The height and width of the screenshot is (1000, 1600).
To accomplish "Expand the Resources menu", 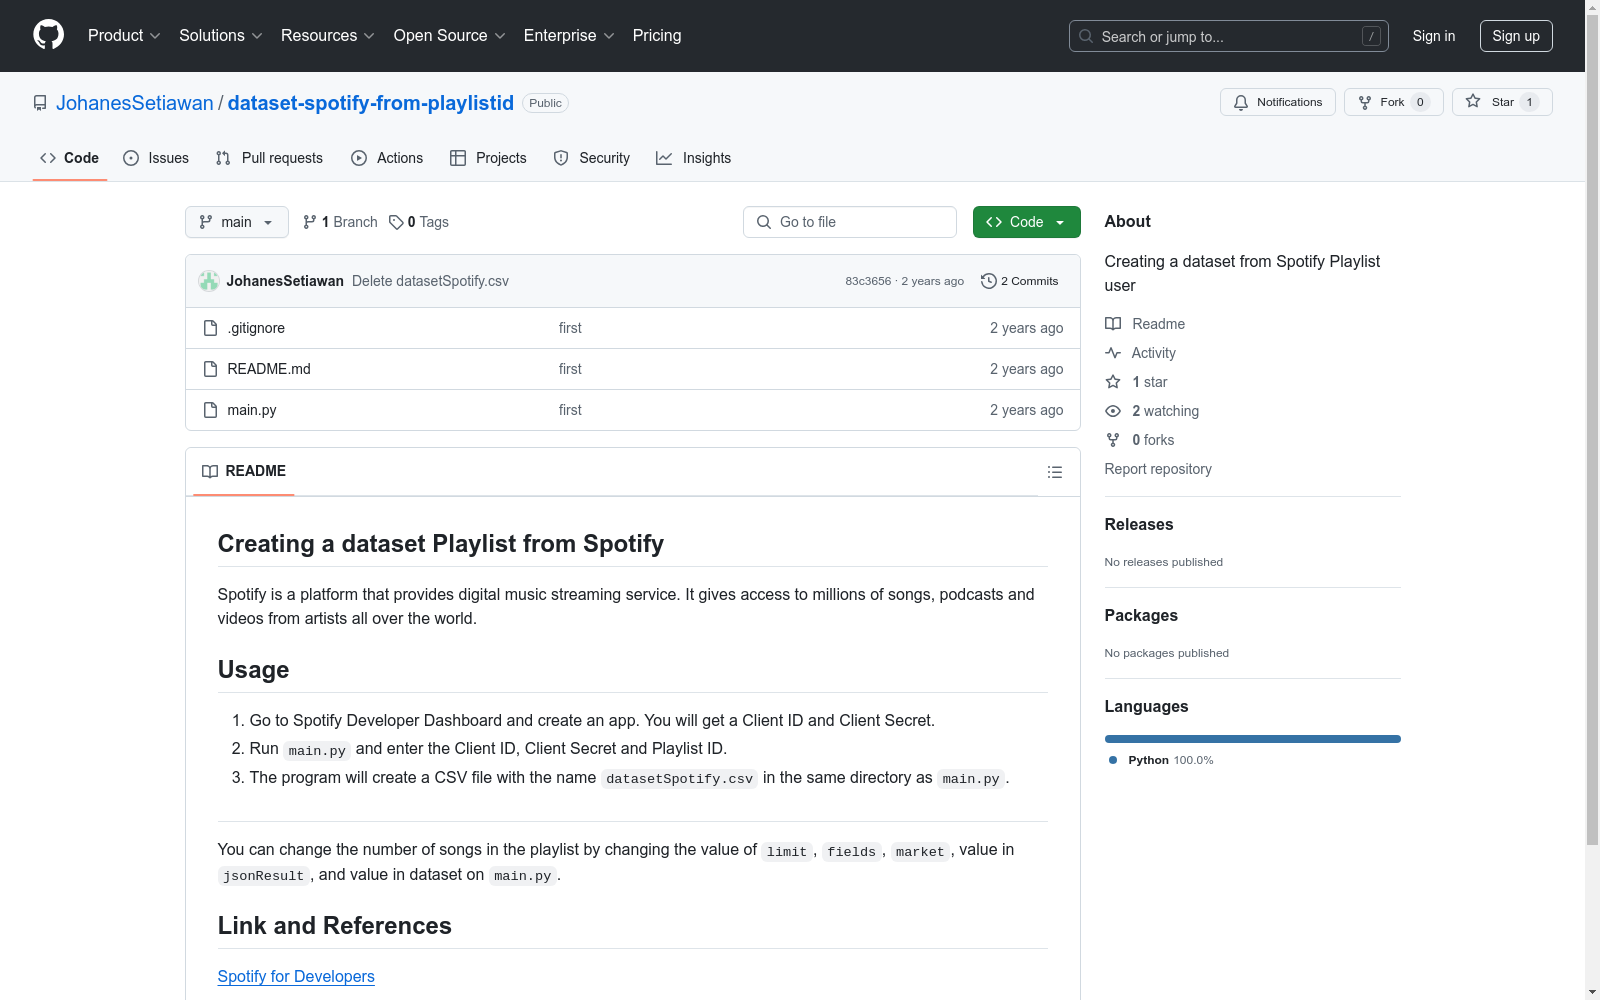I will 328,35.
